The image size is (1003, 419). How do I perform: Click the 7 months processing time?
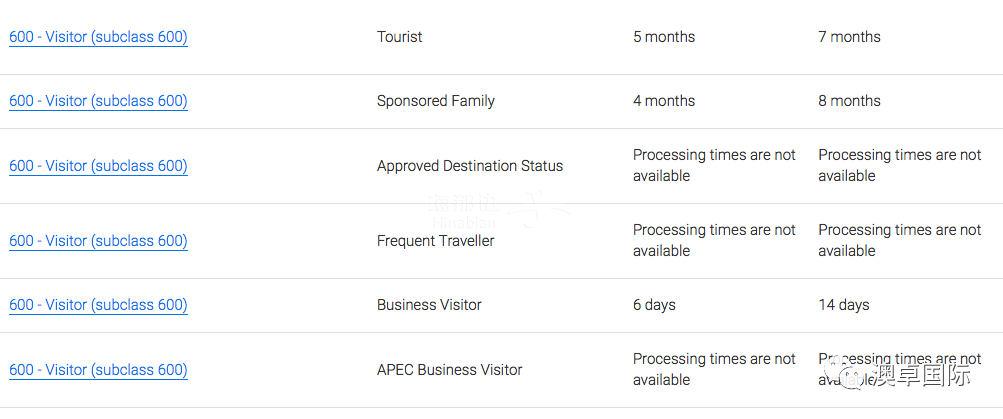coord(849,37)
